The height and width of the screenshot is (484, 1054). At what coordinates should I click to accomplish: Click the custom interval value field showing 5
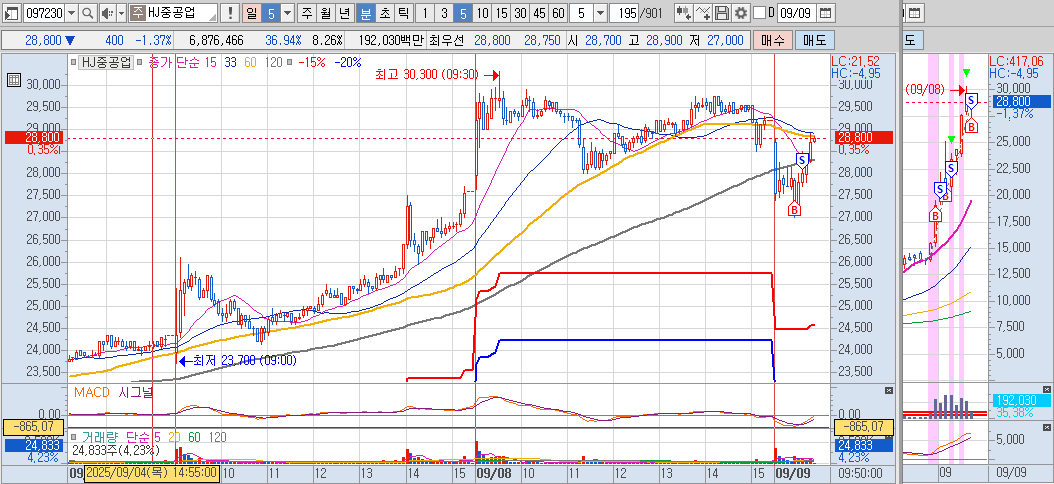pos(581,13)
